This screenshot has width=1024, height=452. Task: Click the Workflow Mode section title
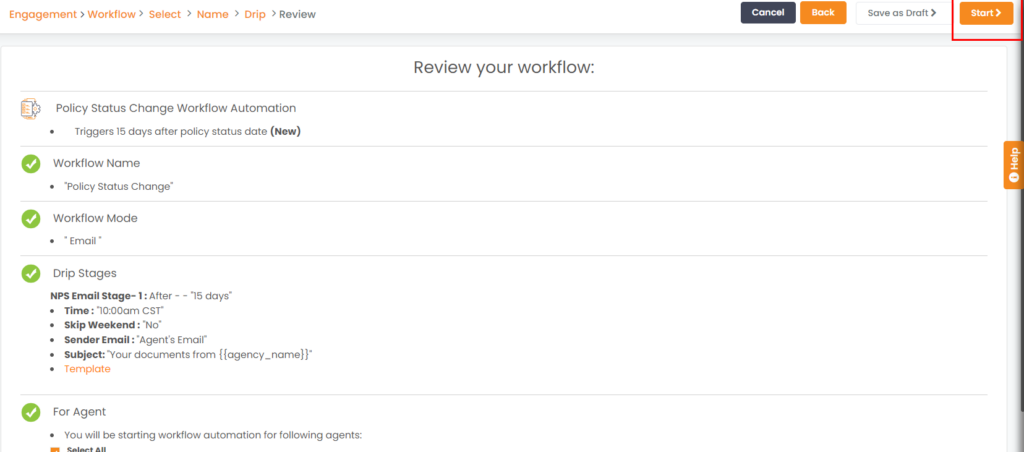coord(95,218)
